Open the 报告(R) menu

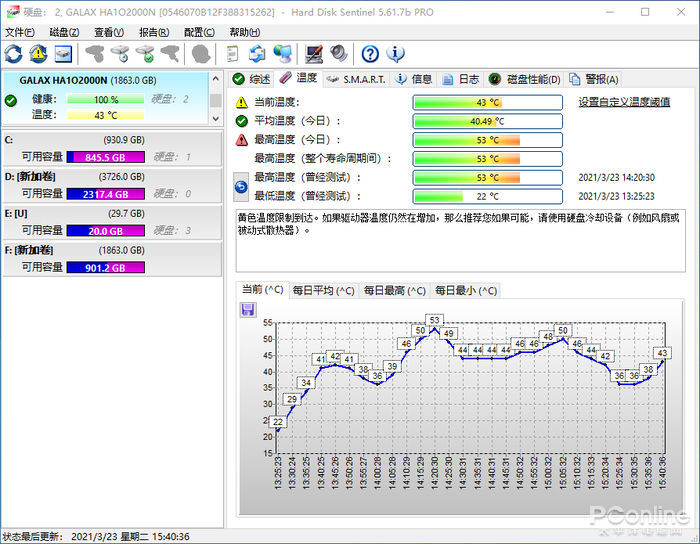point(154,33)
